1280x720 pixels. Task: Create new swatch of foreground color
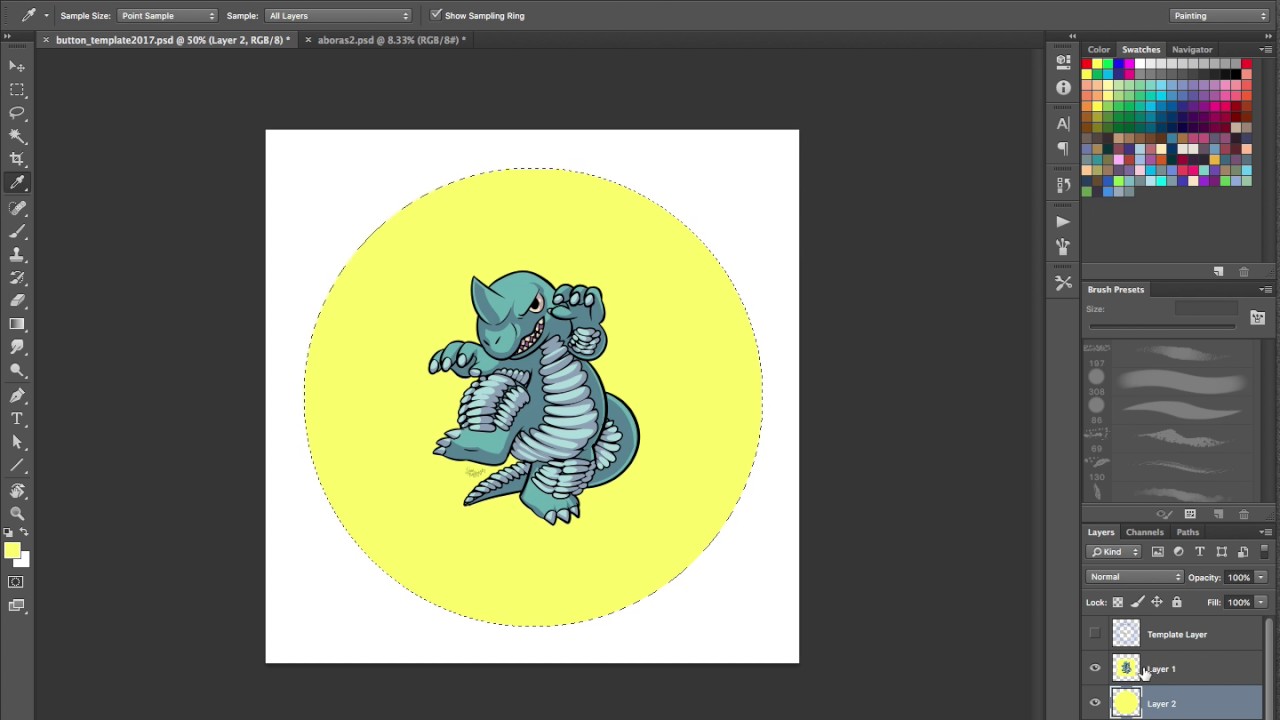1218,271
